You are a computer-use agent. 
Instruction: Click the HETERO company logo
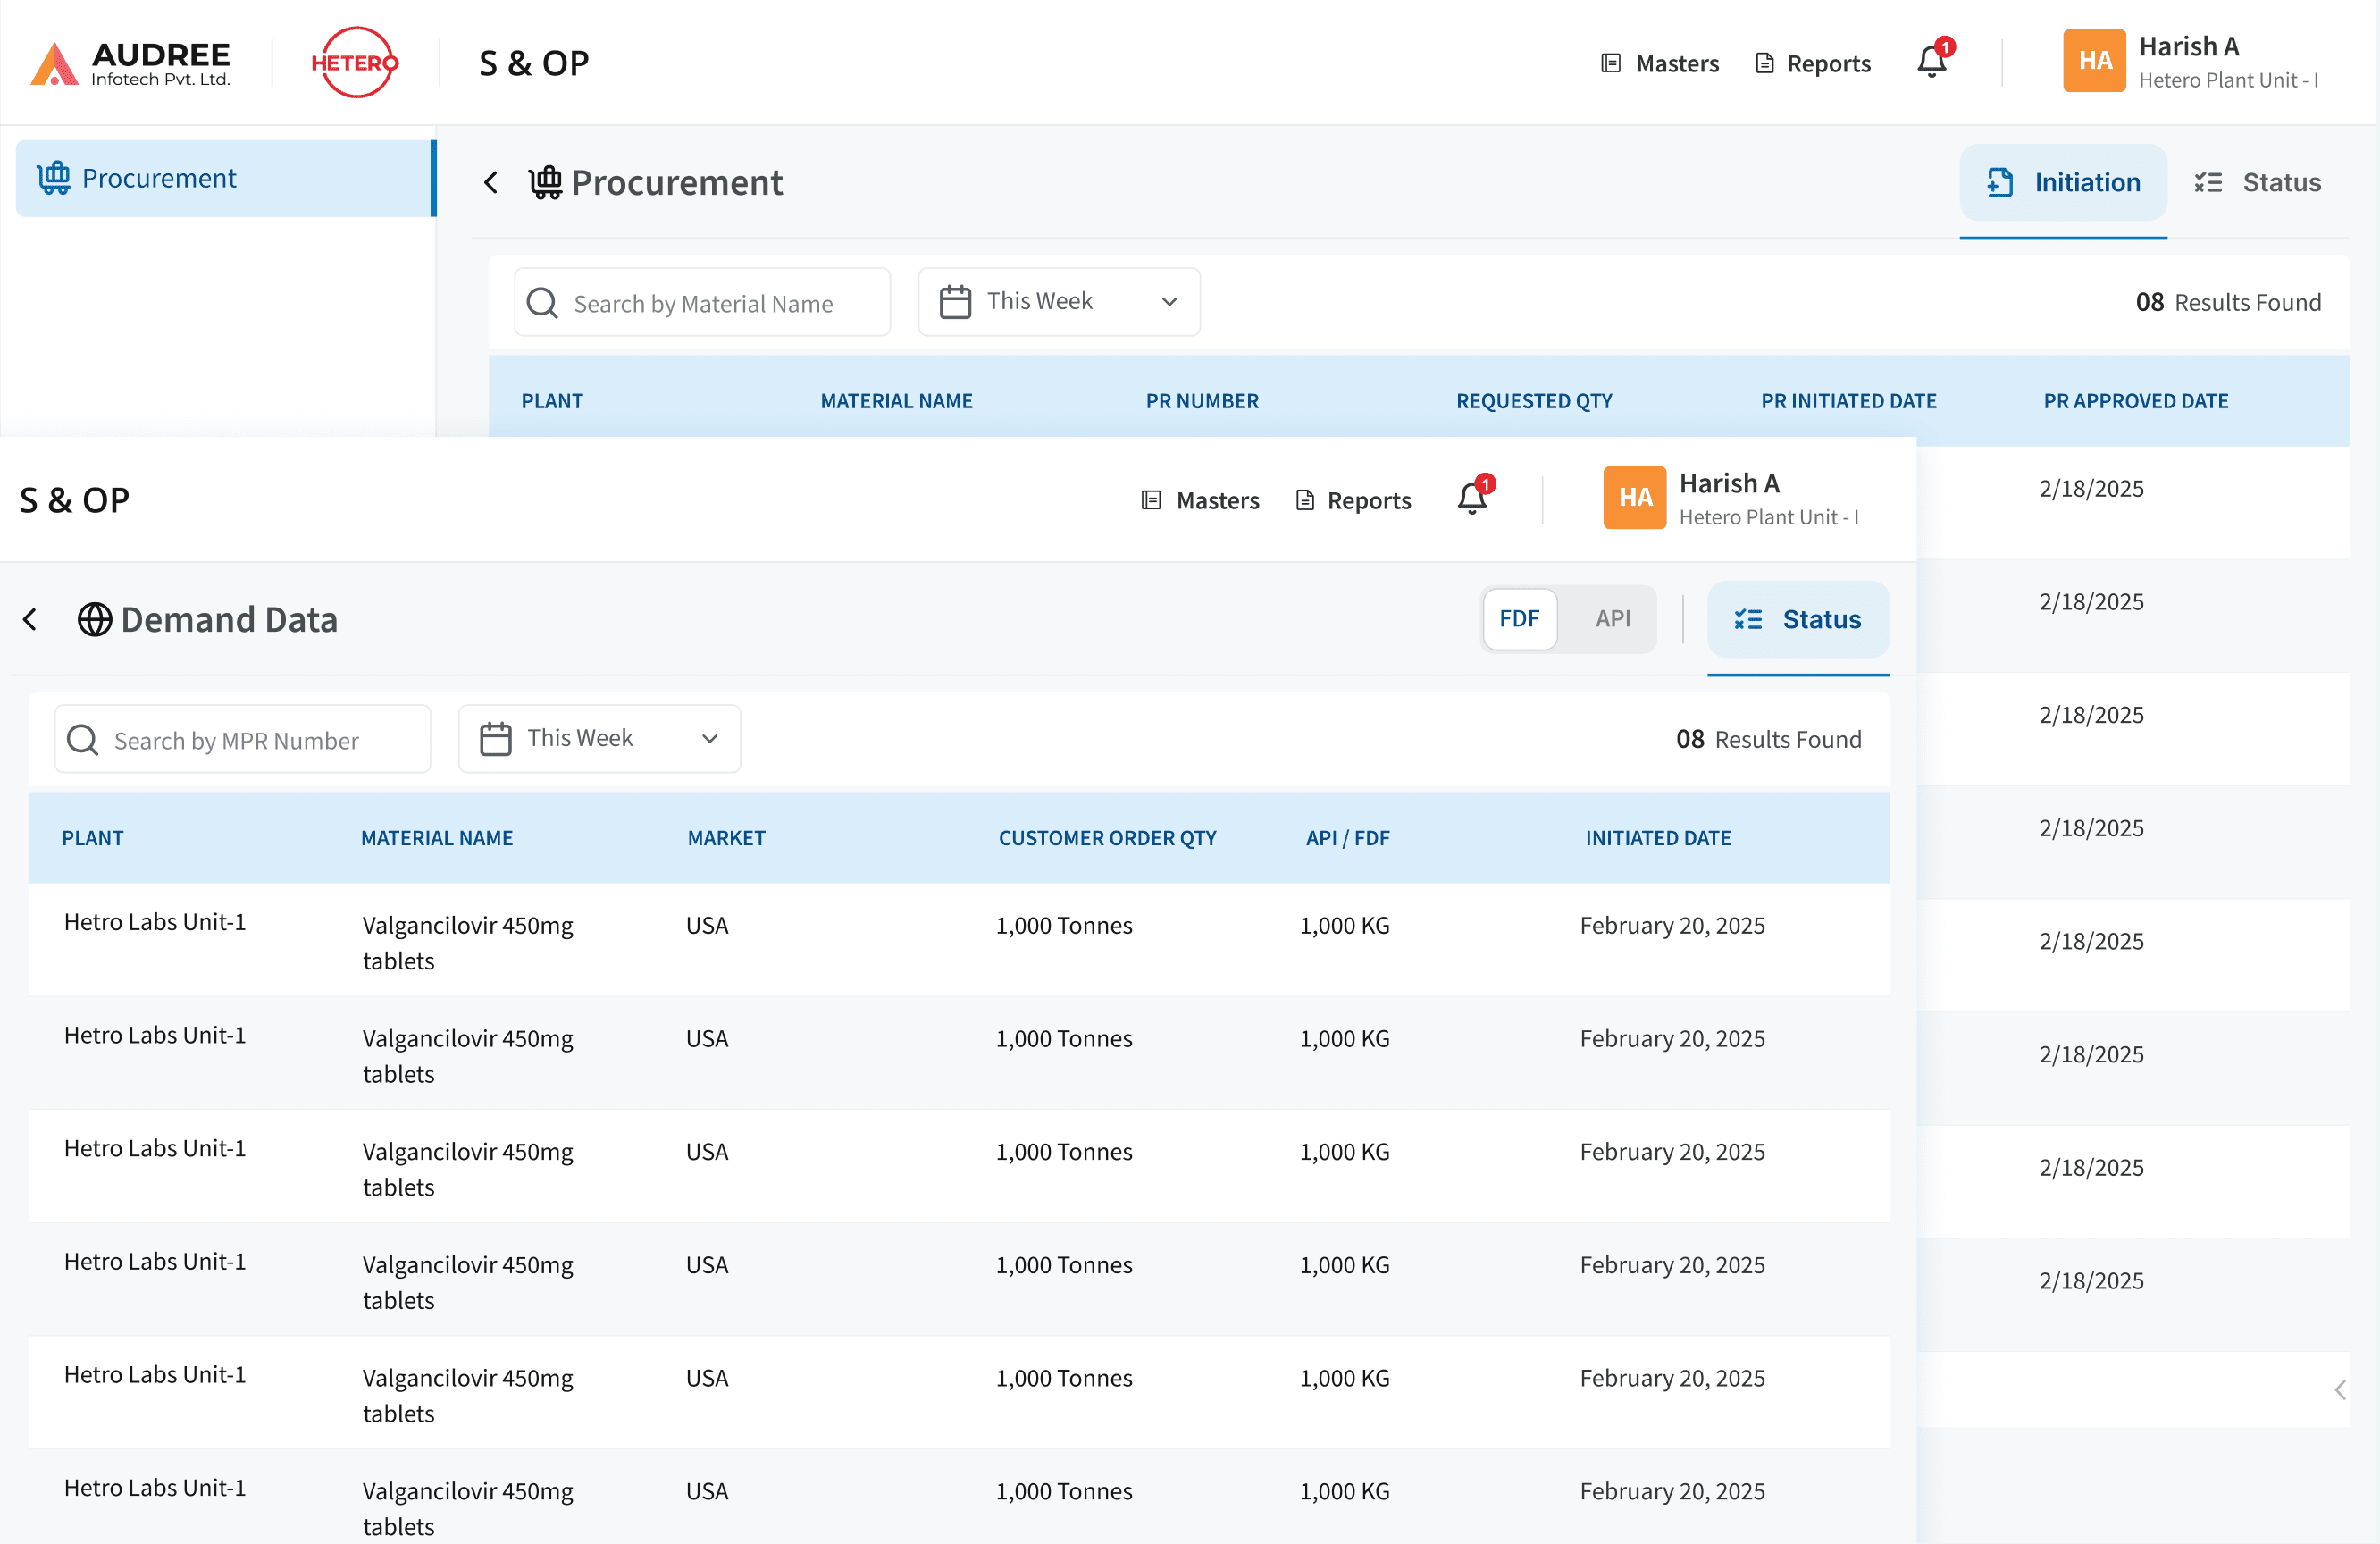click(x=354, y=61)
